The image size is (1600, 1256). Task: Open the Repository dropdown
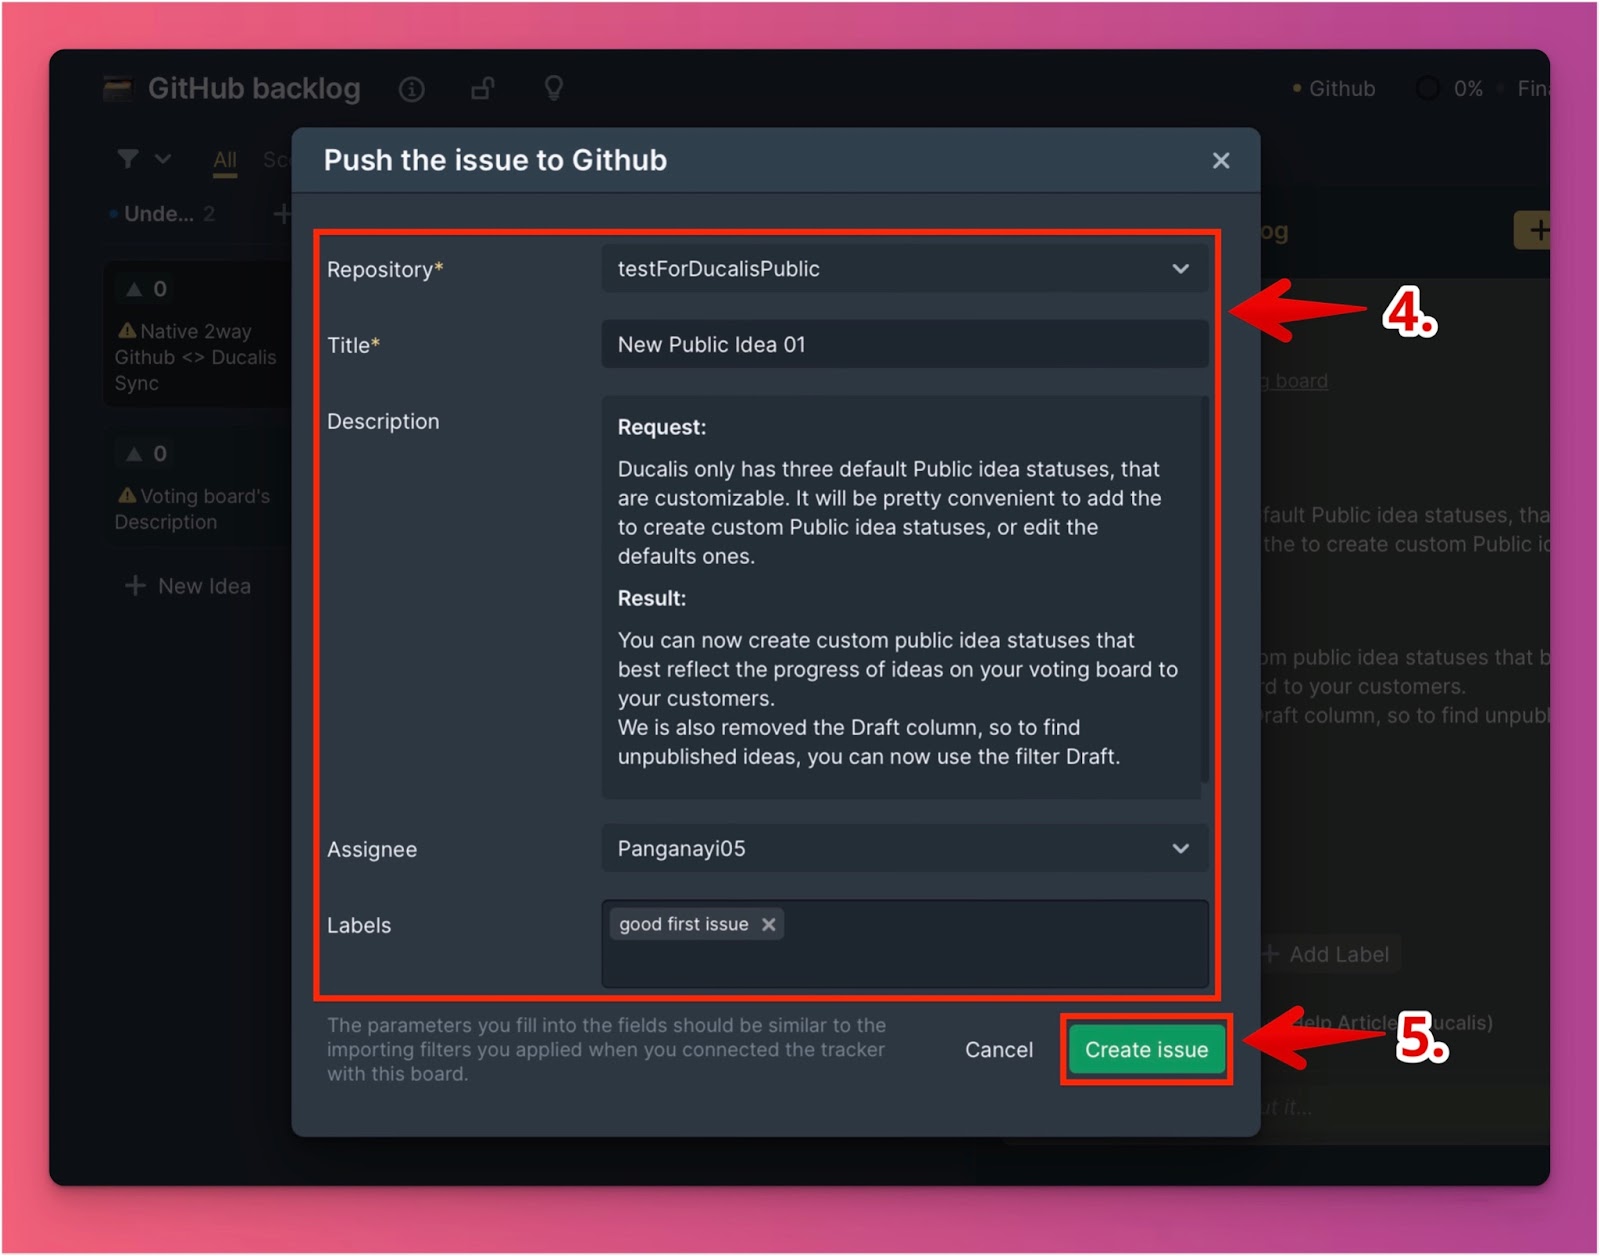click(904, 269)
